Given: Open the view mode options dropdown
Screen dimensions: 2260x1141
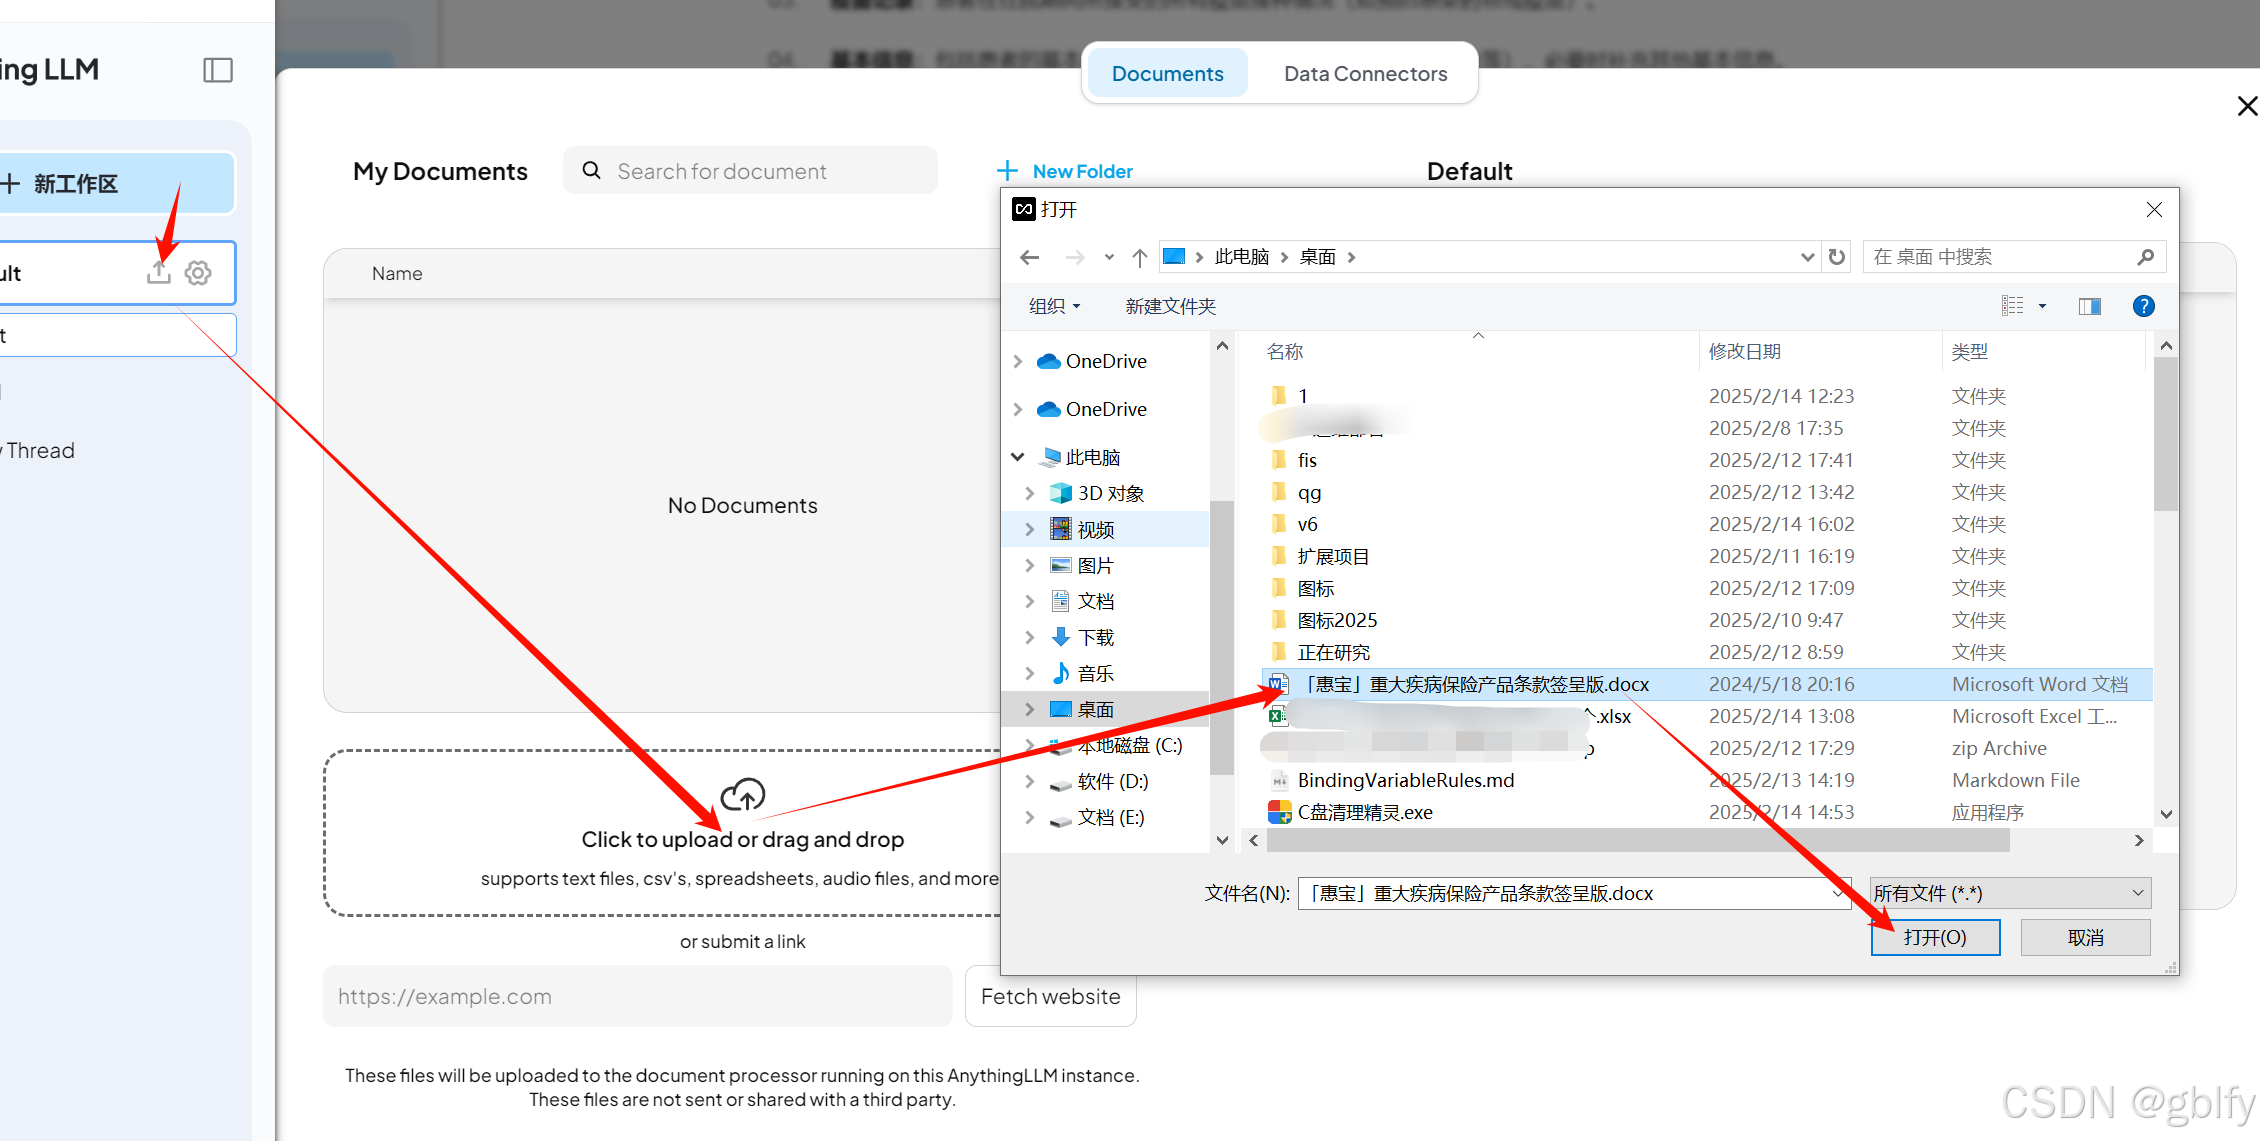Looking at the screenshot, I should click(2042, 306).
